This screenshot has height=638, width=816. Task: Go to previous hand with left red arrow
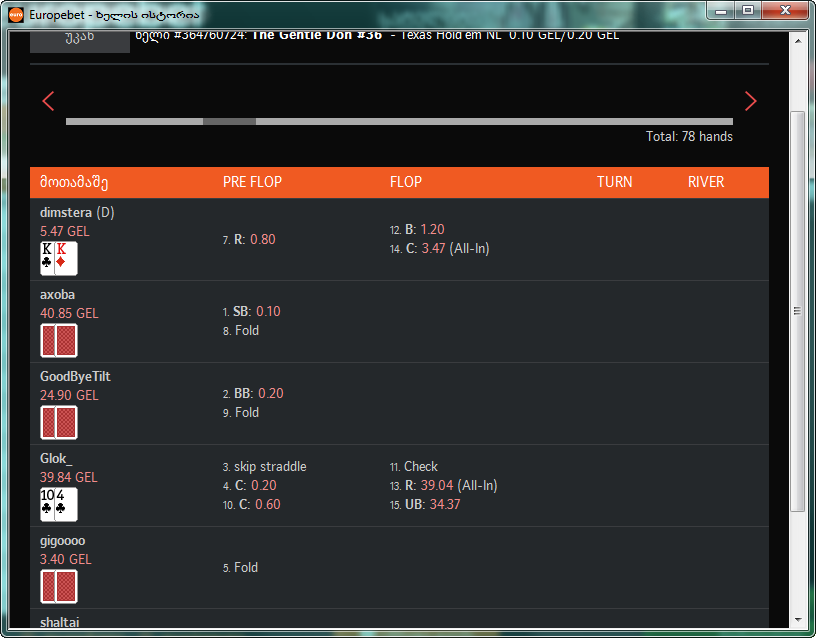pos(48,101)
